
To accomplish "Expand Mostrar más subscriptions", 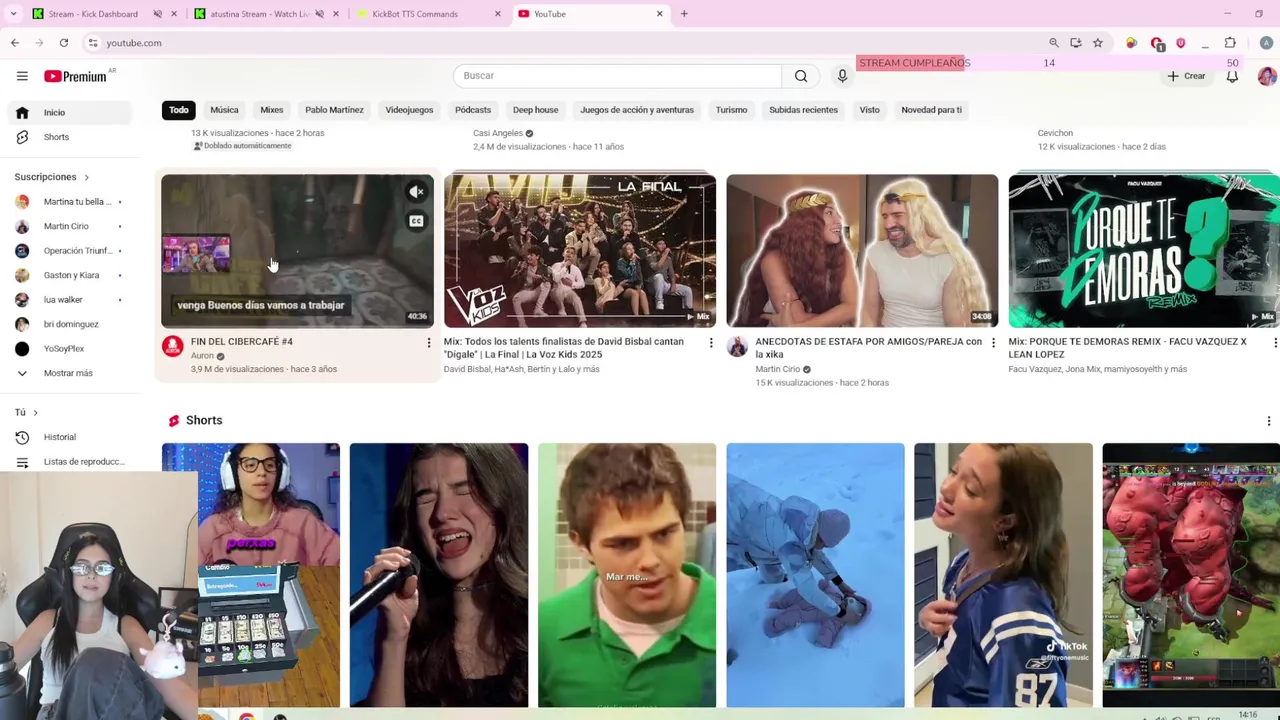I will [68, 373].
